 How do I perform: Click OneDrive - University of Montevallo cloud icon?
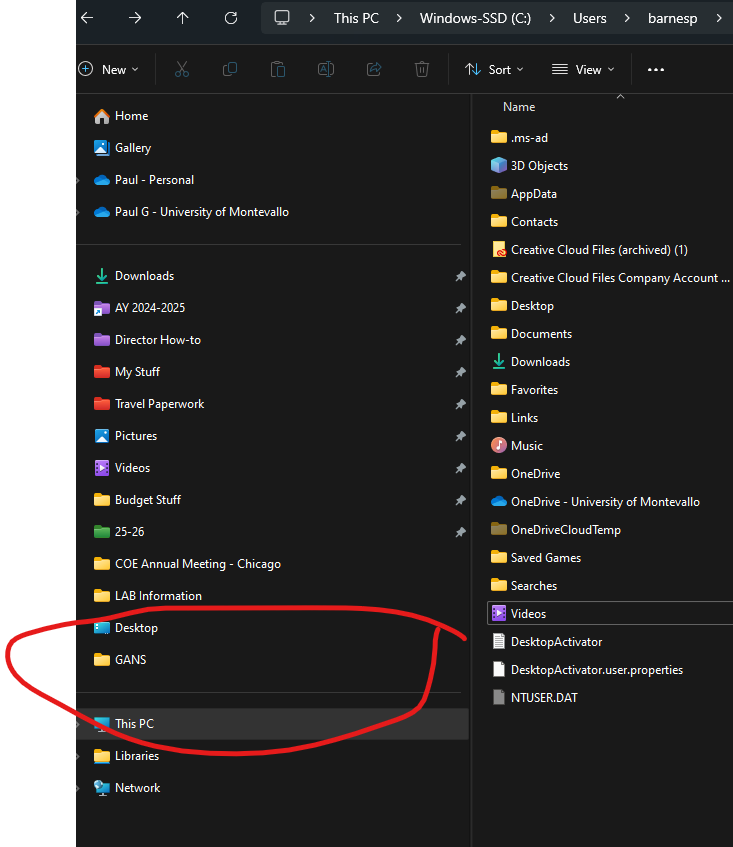[x=499, y=501]
